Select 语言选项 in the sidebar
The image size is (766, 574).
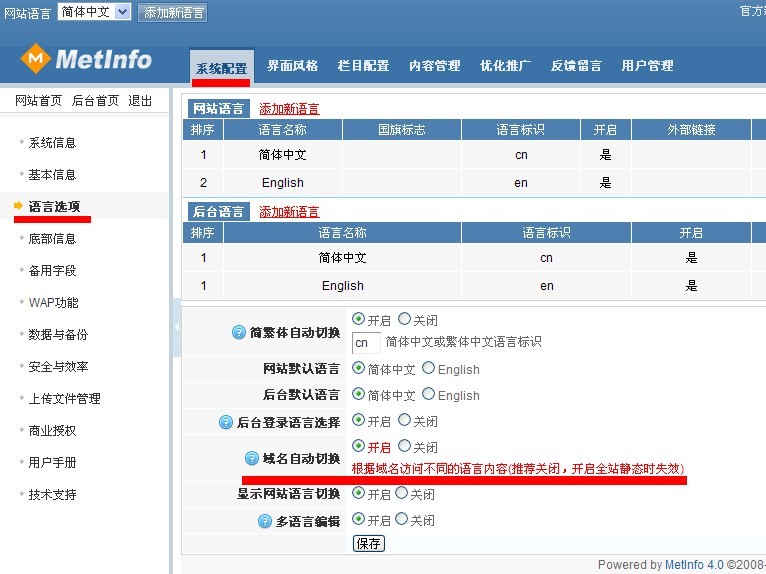tap(54, 207)
